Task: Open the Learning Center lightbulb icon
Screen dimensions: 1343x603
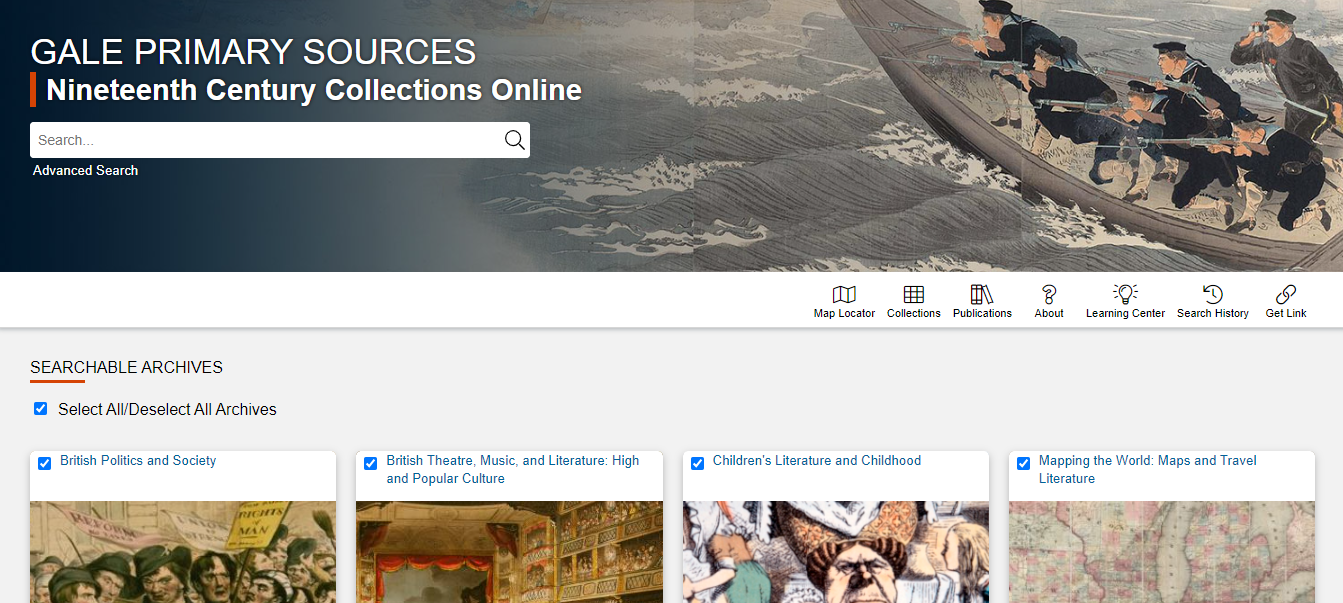Action: pos(1125,294)
